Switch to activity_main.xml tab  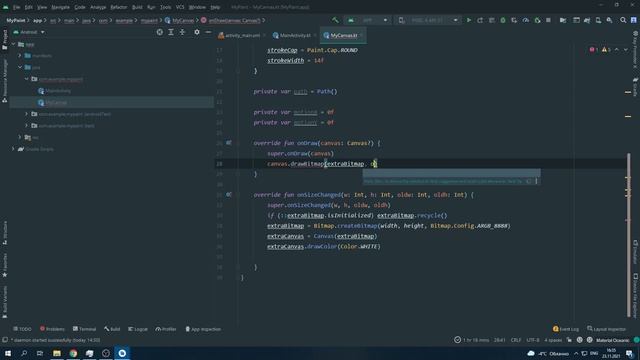pyautogui.click(x=242, y=36)
